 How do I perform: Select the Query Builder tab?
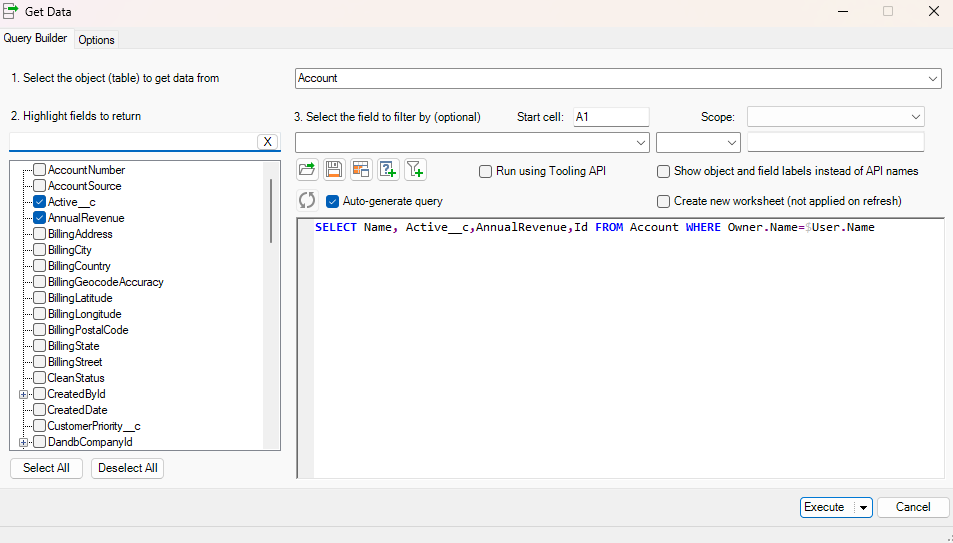click(x=36, y=39)
